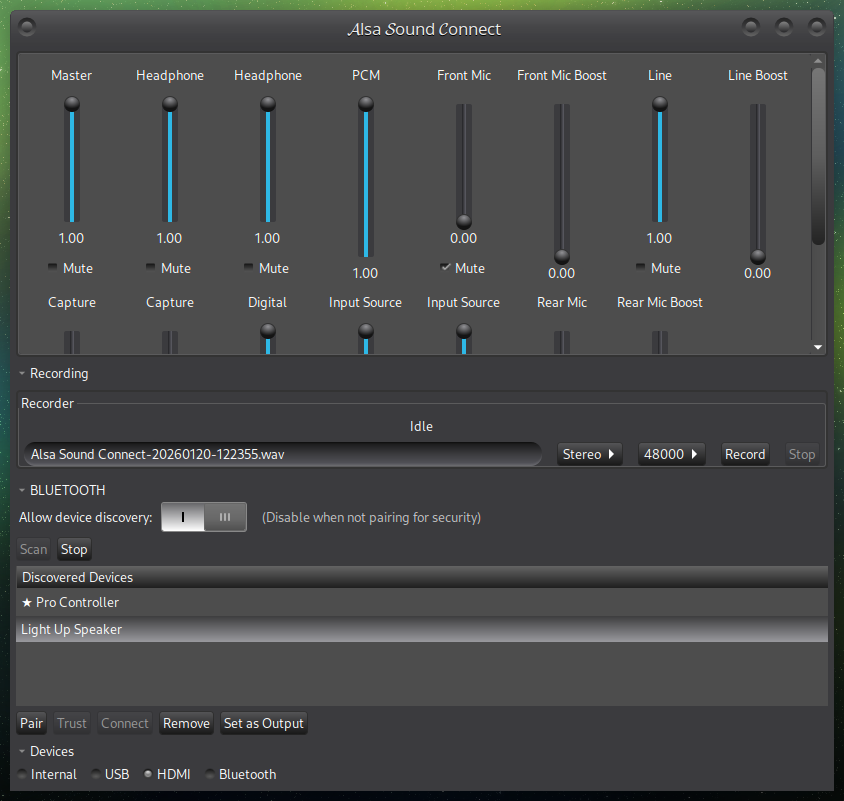Collapse the BLUETOOTH section
The image size is (844, 801).
point(23,491)
